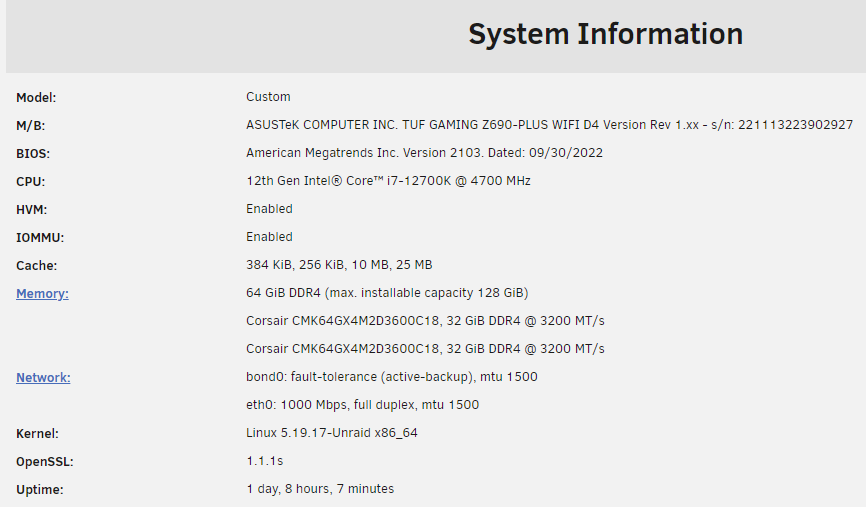Click the Model: label

click(x=36, y=98)
